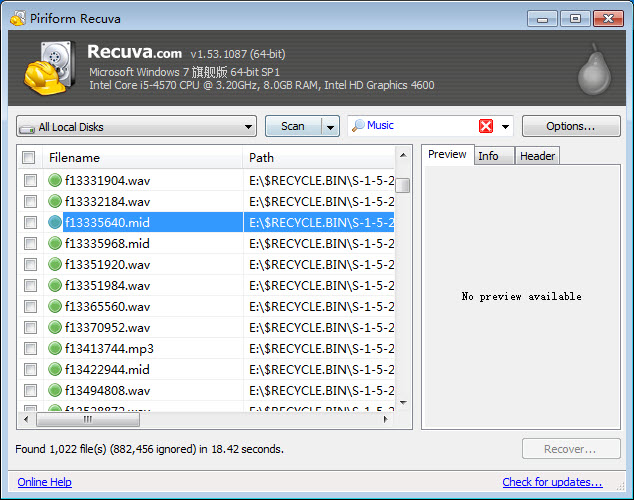The image size is (634, 500).
Task: Start a scan with the Scan button
Action: click(x=293, y=127)
